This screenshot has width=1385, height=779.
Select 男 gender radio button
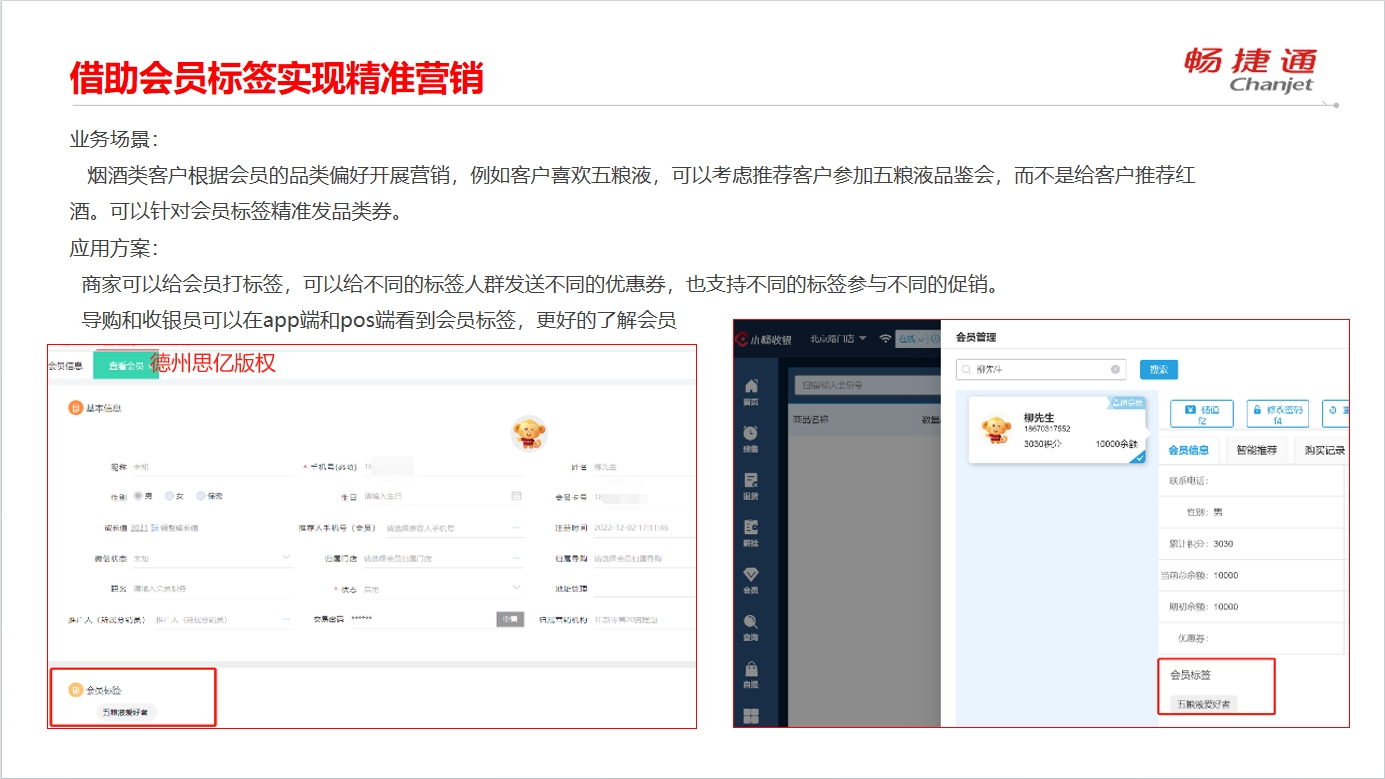click(x=138, y=496)
